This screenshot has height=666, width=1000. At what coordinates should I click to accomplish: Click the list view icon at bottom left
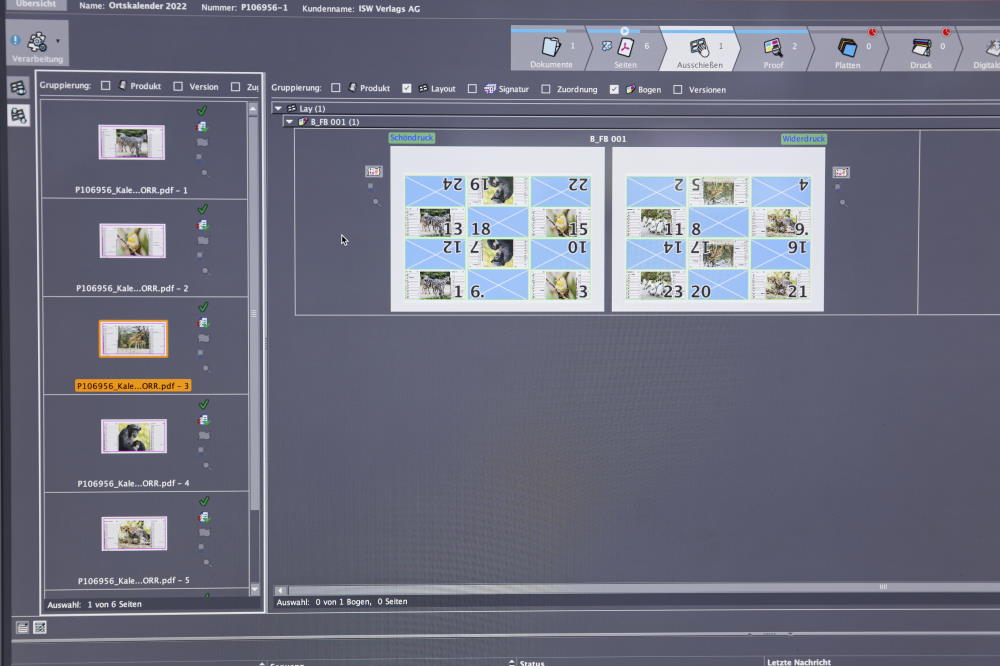(x=22, y=628)
